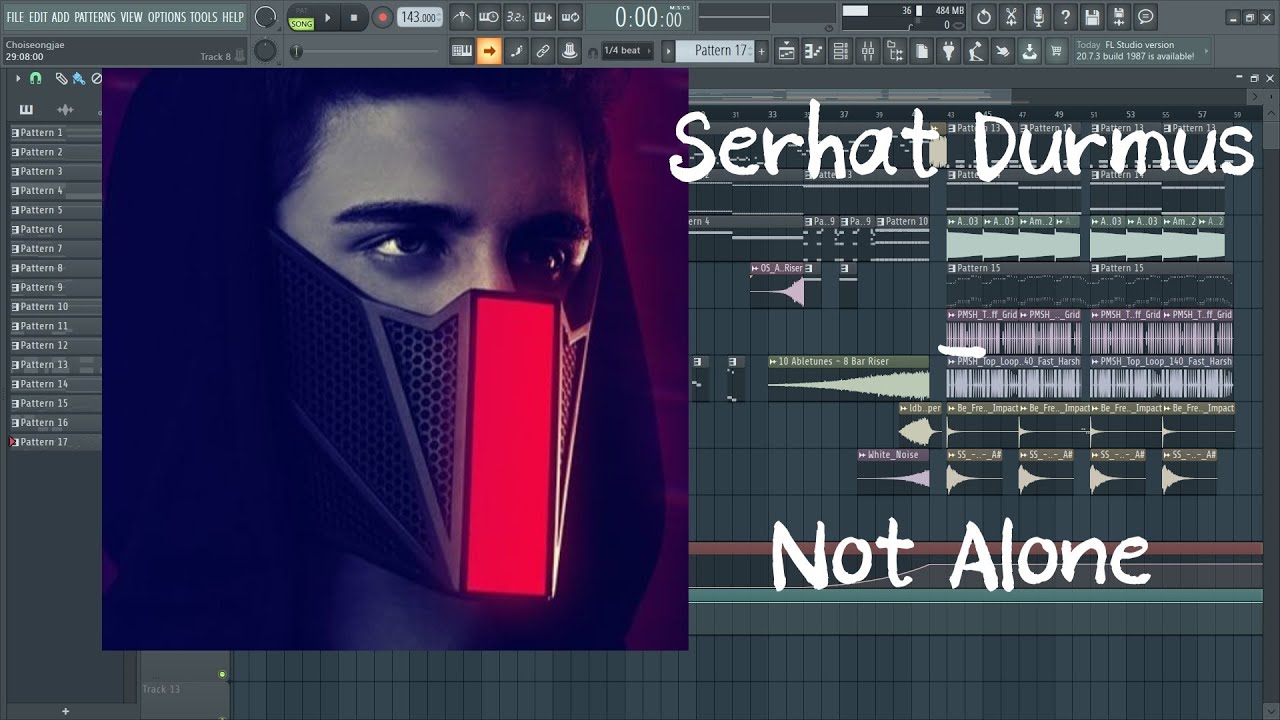Toggle multilink to controllers icon
1280x720 pixels.
(x=543, y=51)
